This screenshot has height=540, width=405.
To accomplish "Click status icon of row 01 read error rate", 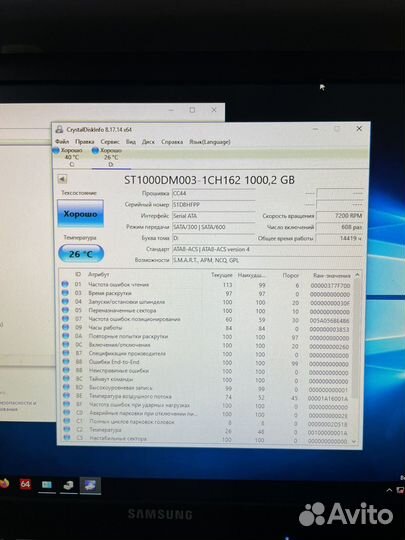I will coord(65,284).
